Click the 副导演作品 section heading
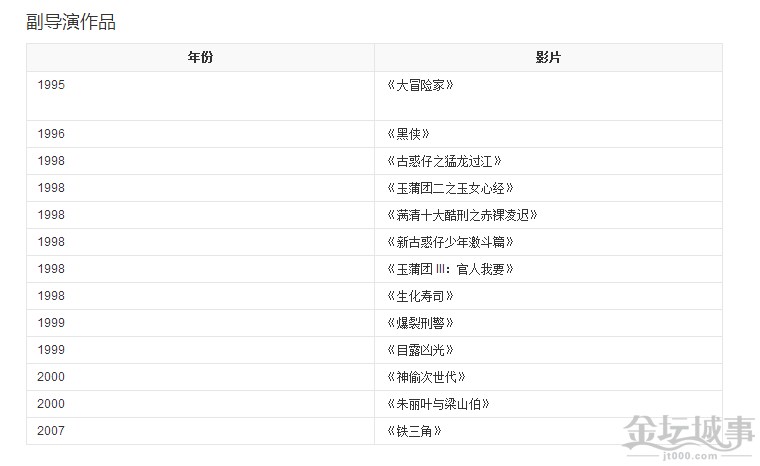760x466 pixels. coord(71,22)
